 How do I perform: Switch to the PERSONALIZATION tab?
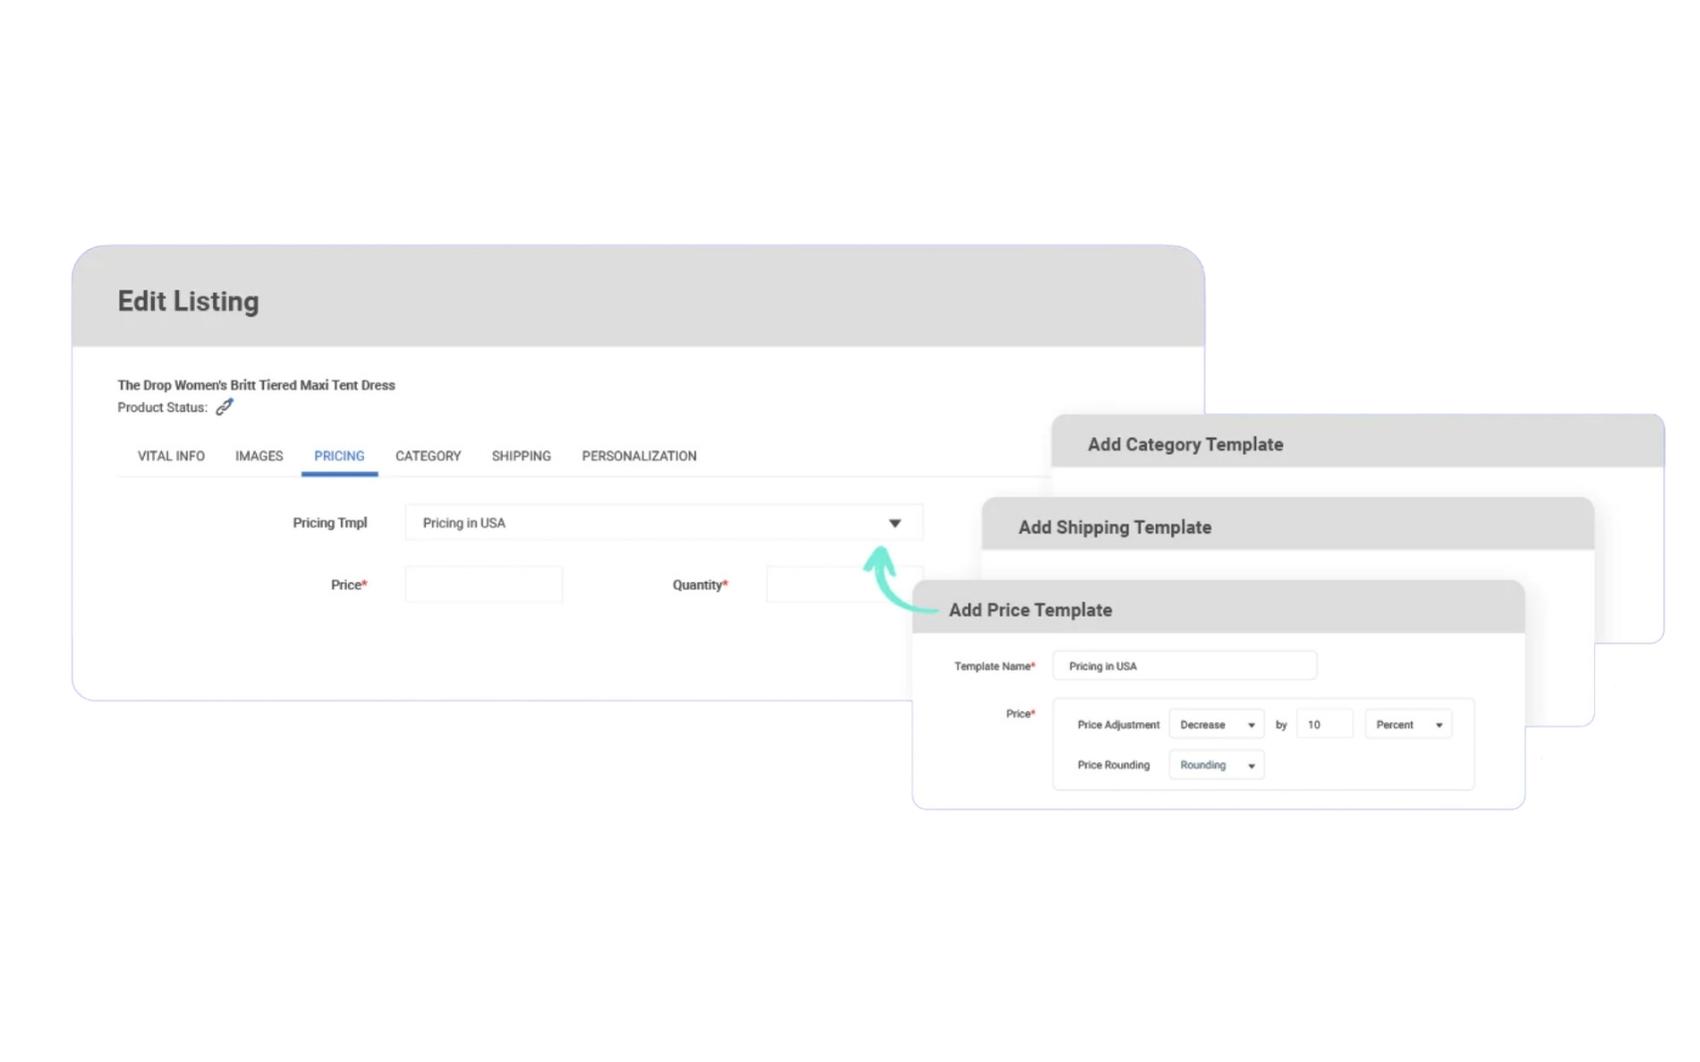tap(639, 456)
